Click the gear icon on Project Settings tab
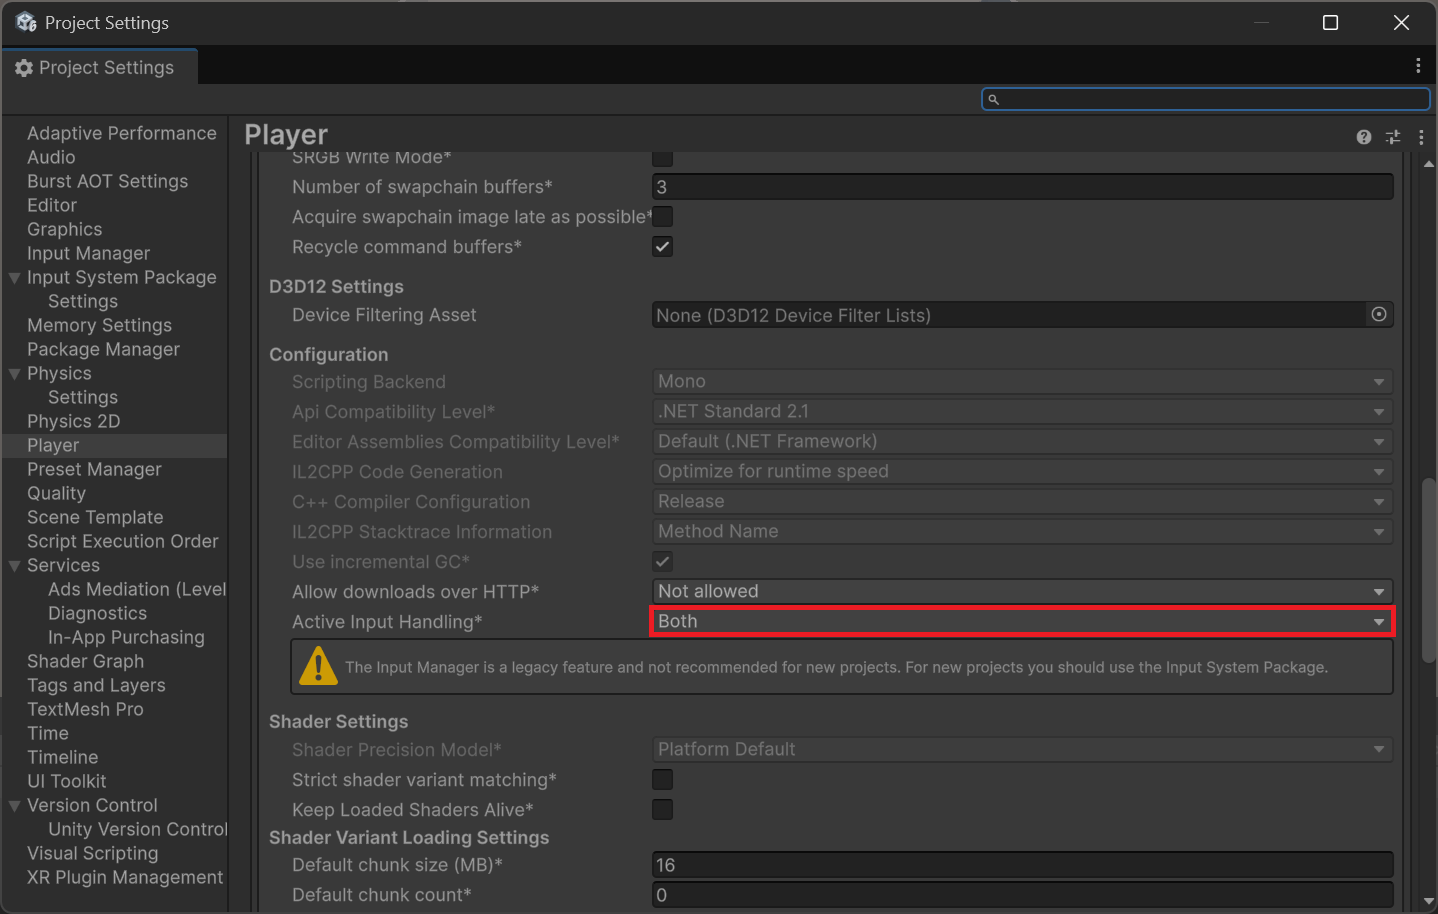Image resolution: width=1438 pixels, height=914 pixels. tap(24, 68)
